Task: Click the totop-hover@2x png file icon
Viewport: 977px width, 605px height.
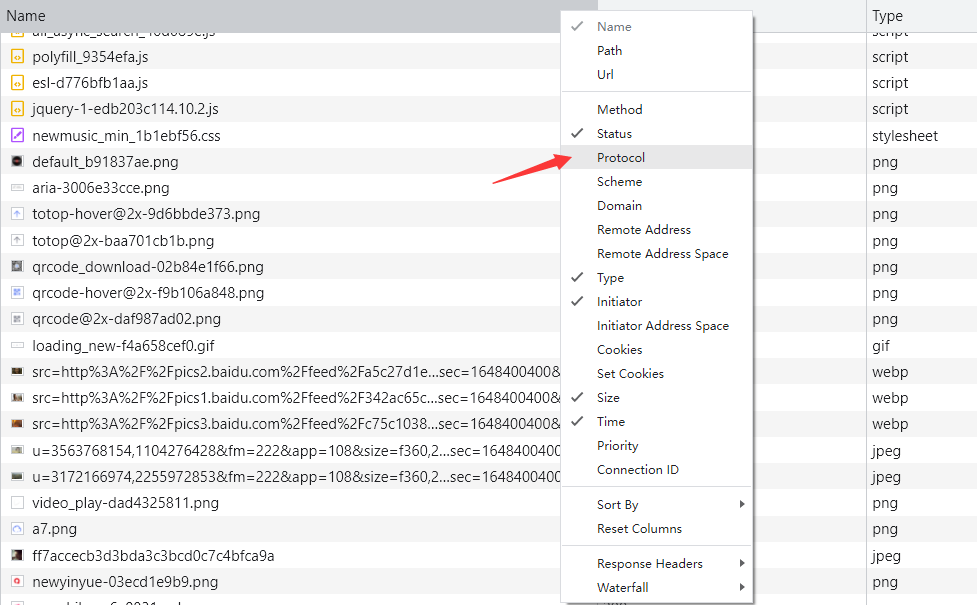Action: (17, 214)
